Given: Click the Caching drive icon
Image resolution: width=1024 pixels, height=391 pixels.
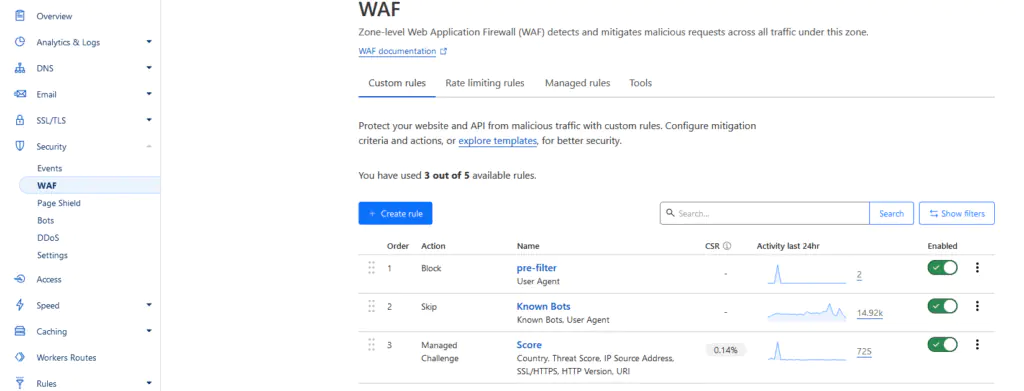Looking at the screenshot, I should 20,331.
